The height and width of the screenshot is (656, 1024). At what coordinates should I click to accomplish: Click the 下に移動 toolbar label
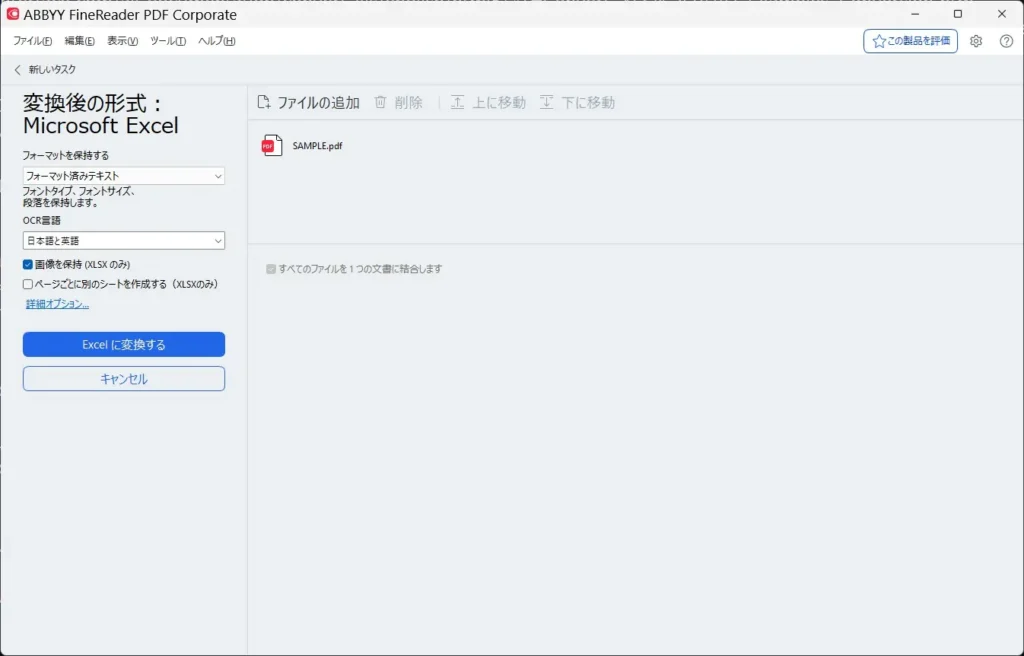tap(588, 103)
